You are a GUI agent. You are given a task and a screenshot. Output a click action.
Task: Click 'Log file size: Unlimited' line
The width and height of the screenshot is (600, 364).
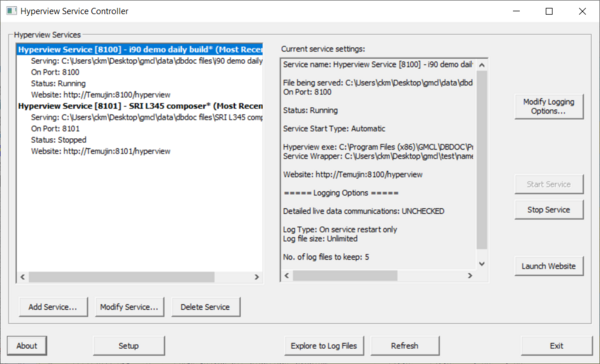320,239
